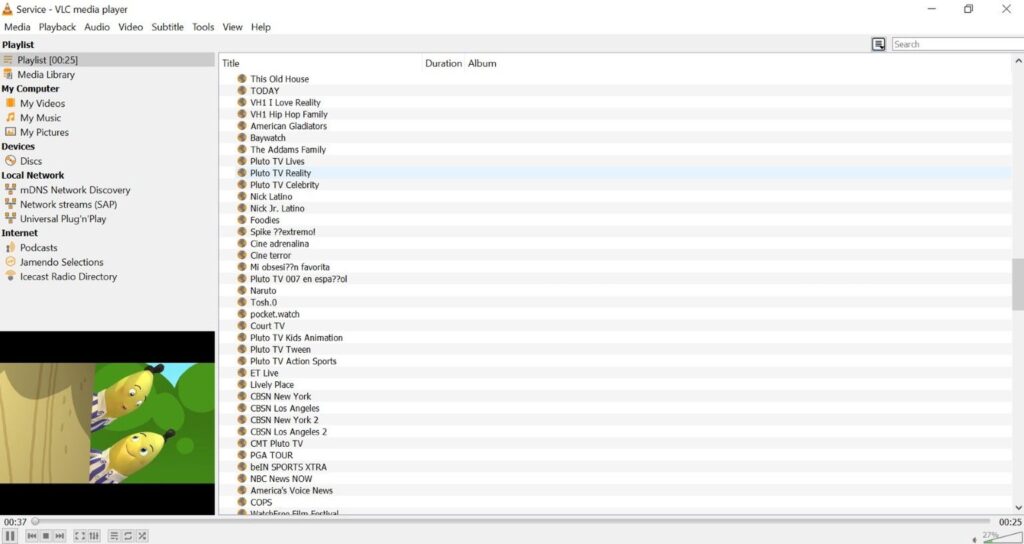Open the extended settings equalizer icon
Screen dimensions: 1024x544
coord(94,536)
